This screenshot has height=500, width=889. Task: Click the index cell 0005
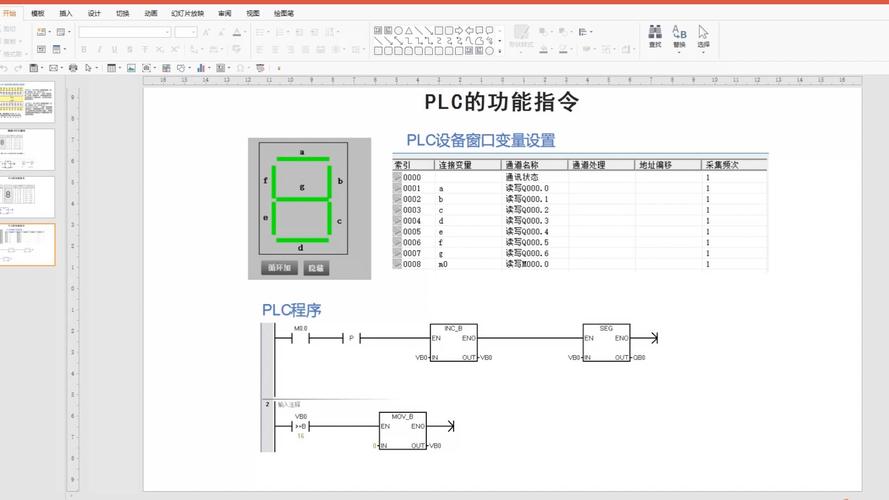click(x=412, y=232)
